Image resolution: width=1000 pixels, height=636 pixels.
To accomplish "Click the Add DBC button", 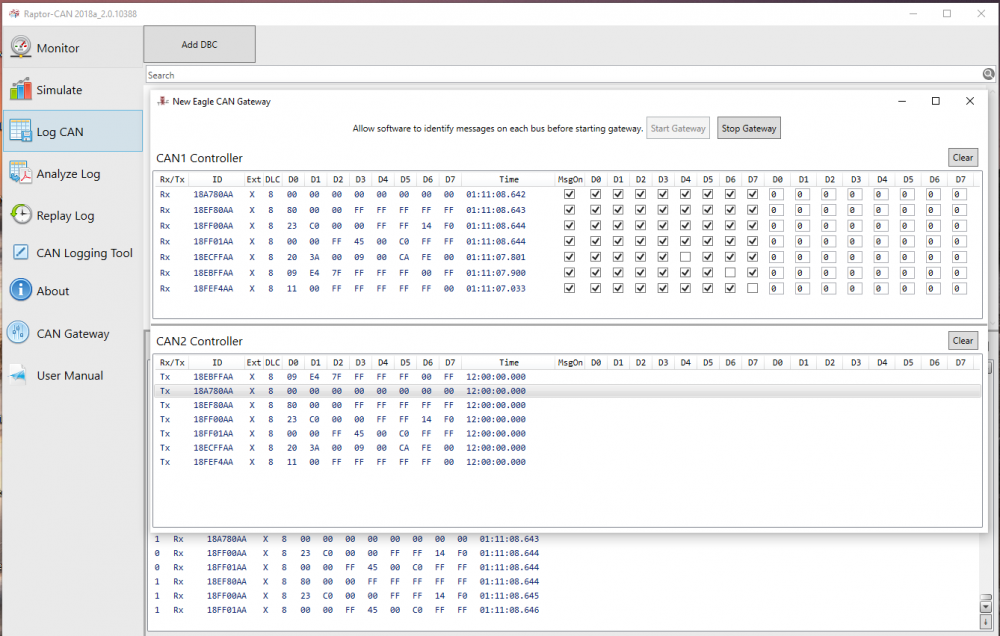I will (x=199, y=45).
